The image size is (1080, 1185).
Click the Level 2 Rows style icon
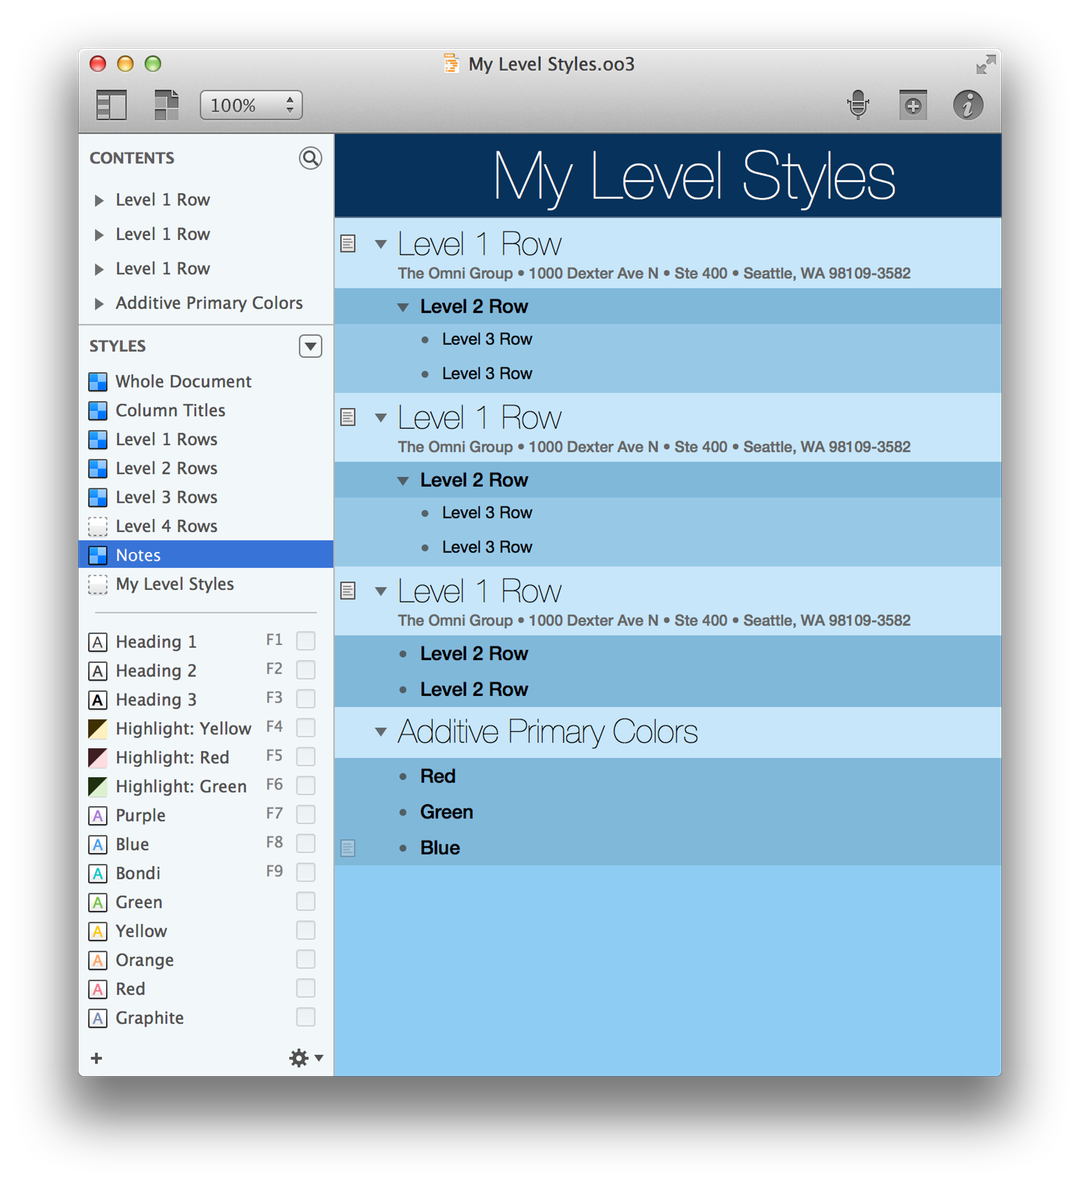(97, 469)
